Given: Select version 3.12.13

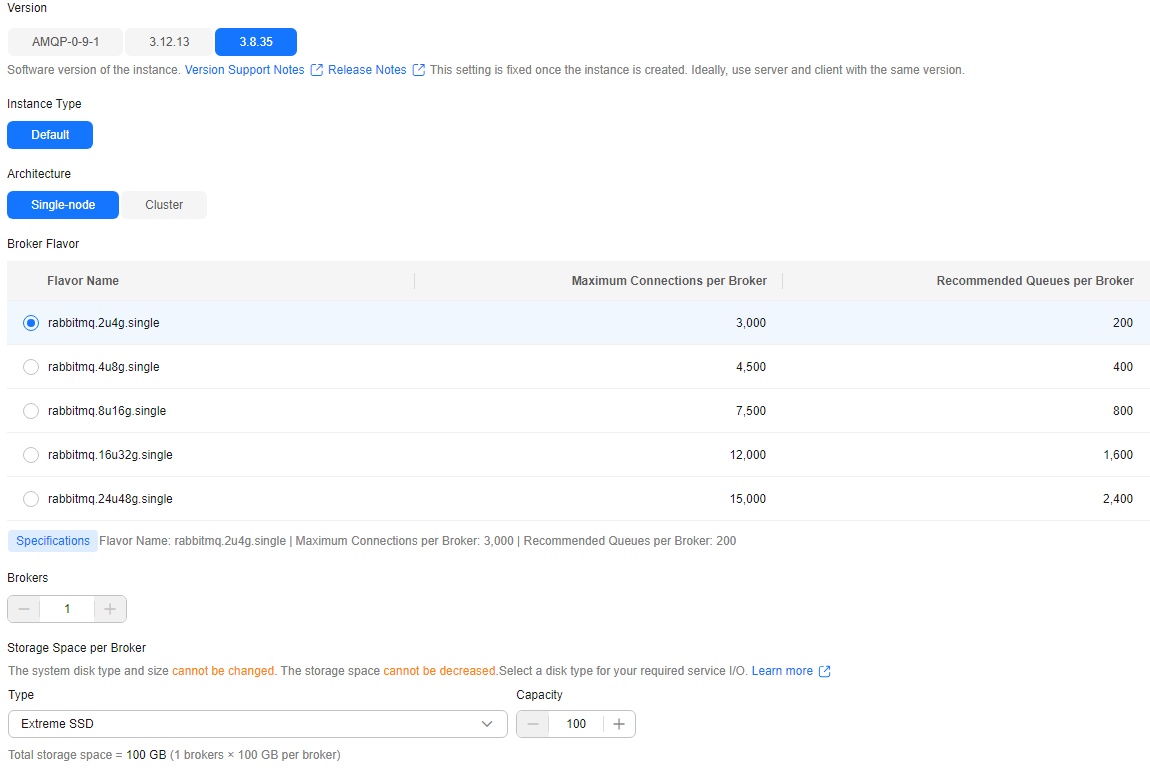Looking at the screenshot, I should [x=169, y=42].
